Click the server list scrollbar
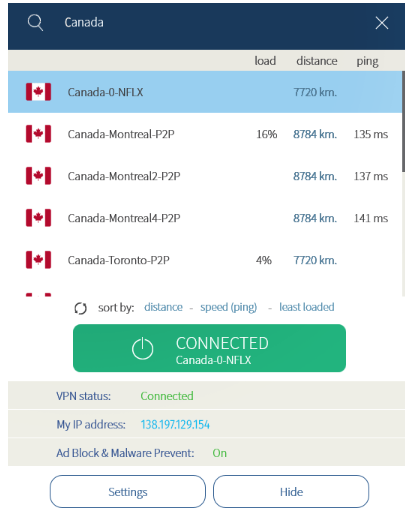Image resolution: width=414 pixels, height=516 pixels. click(x=403, y=122)
